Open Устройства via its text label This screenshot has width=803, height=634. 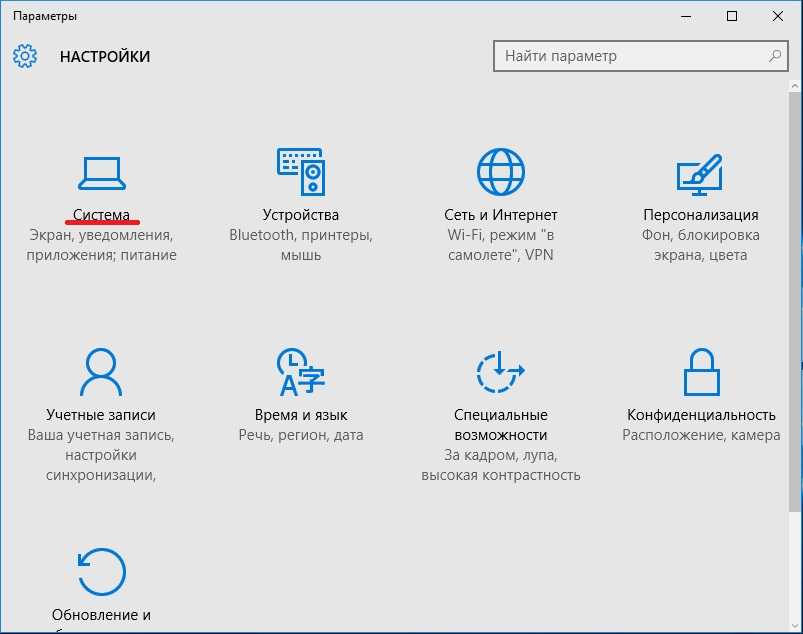tap(301, 214)
